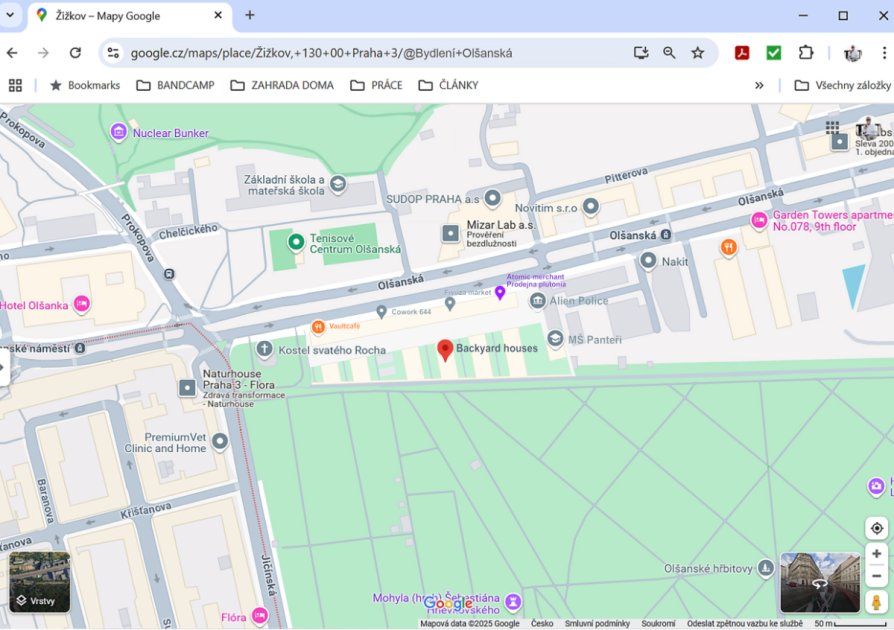This screenshot has height=630, width=894.
Task: Select the Žižkov – Mapy Google tab
Action: 130,16
